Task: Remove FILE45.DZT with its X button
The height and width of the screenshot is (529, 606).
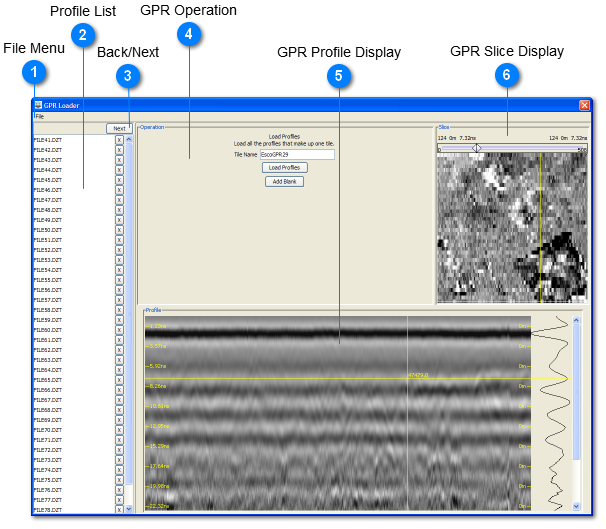Action: click(119, 180)
